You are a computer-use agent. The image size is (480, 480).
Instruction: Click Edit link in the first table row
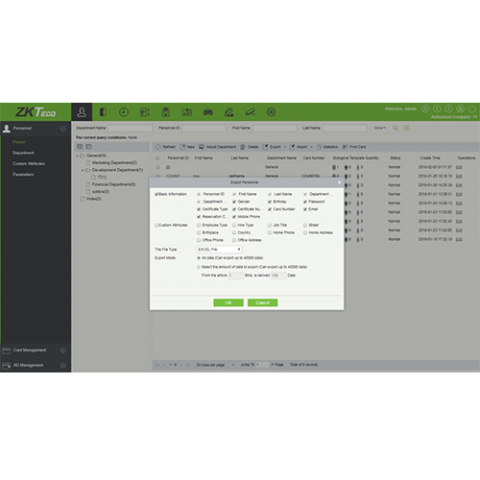(x=459, y=167)
